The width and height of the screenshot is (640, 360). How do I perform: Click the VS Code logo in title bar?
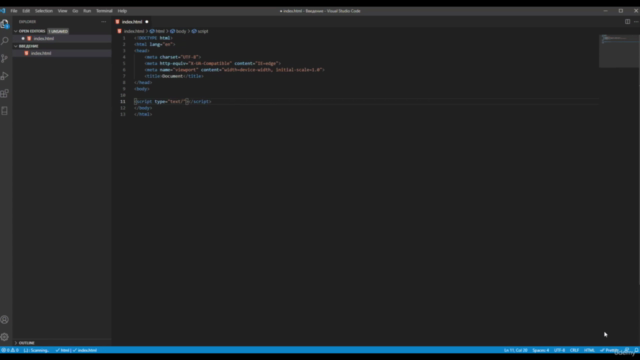tap(3, 11)
